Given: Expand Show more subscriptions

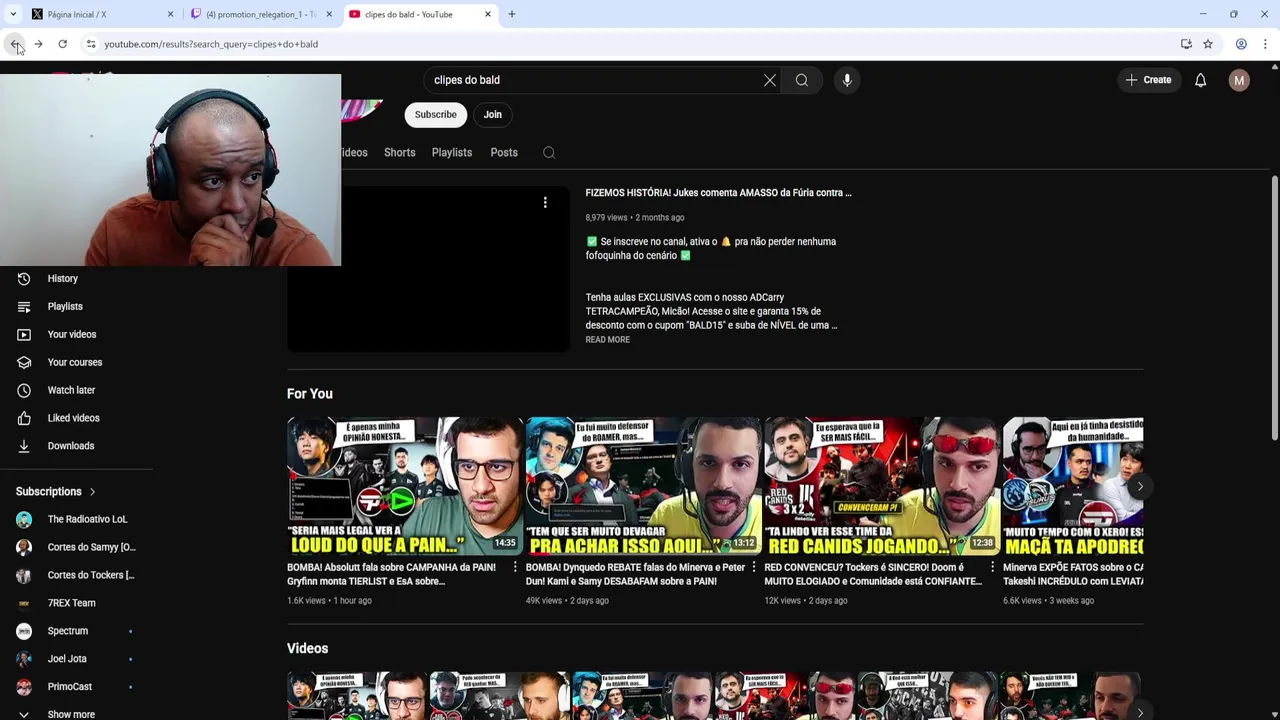Looking at the screenshot, I should [70, 714].
